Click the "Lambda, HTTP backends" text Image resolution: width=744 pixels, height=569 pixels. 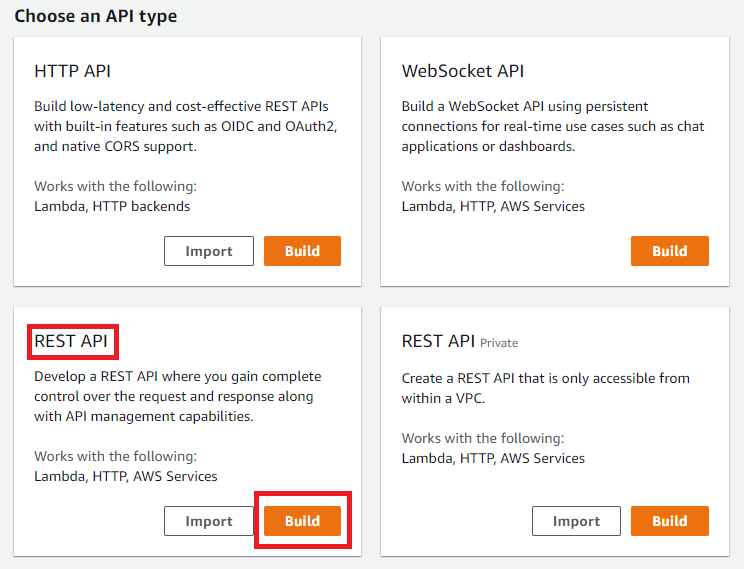click(x=112, y=206)
